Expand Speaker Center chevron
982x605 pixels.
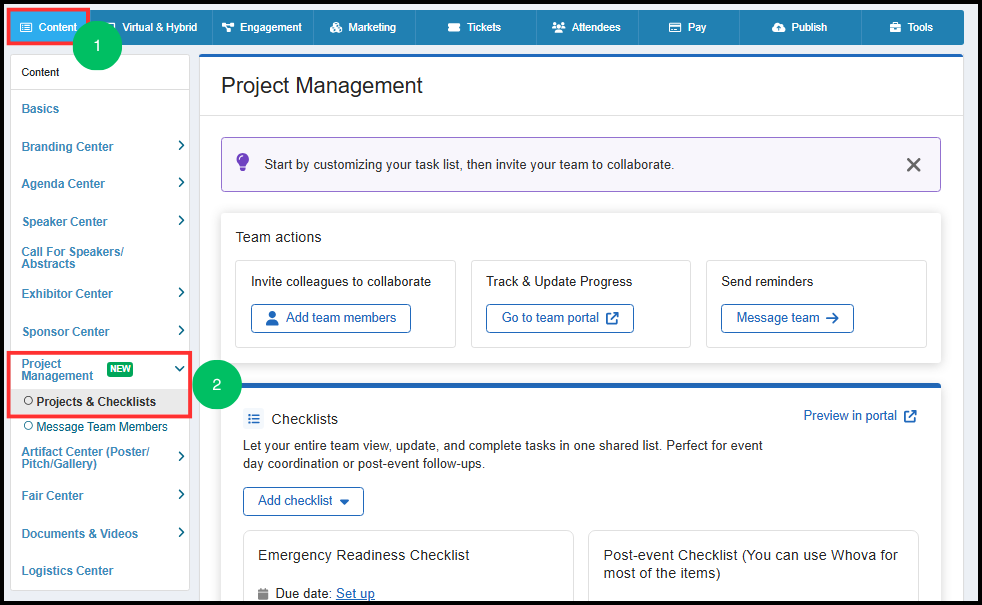point(181,220)
